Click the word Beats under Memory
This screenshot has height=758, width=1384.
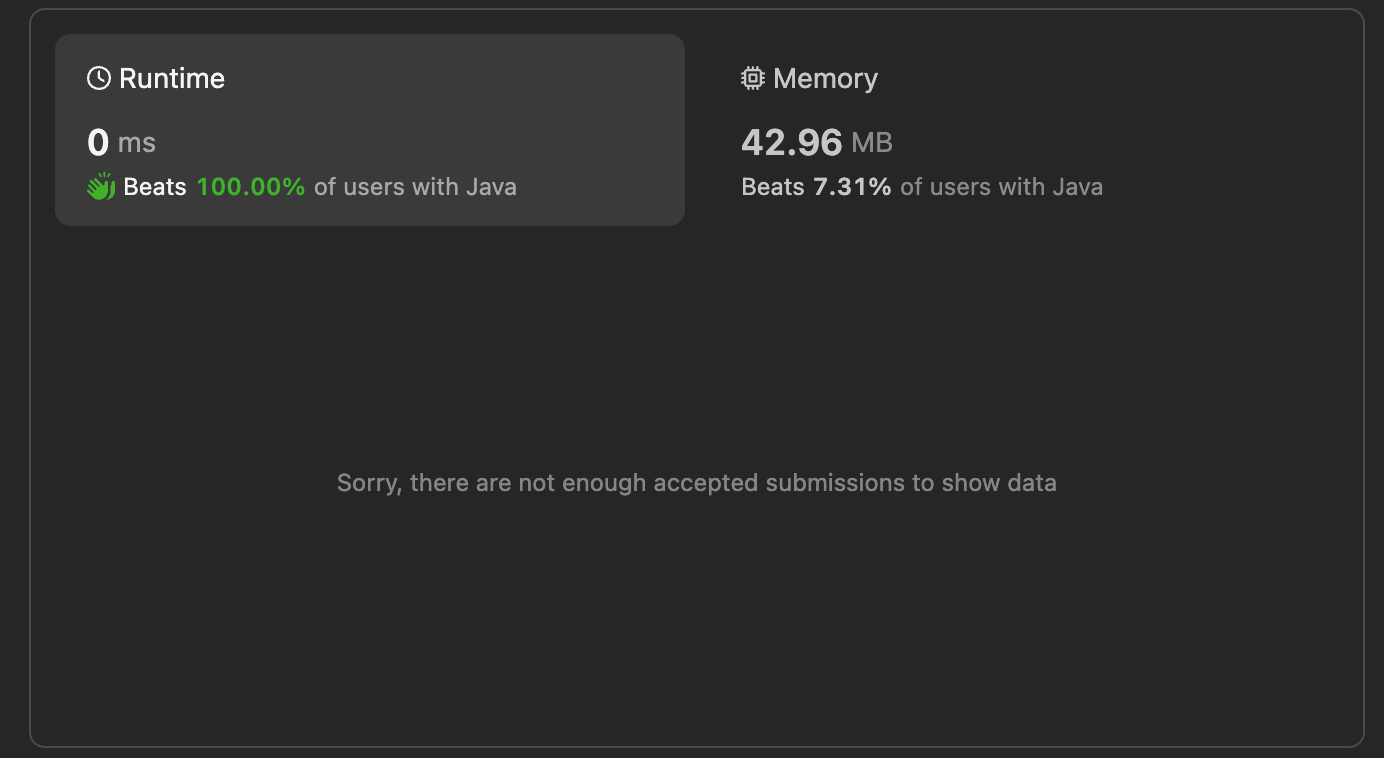[x=773, y=187]
